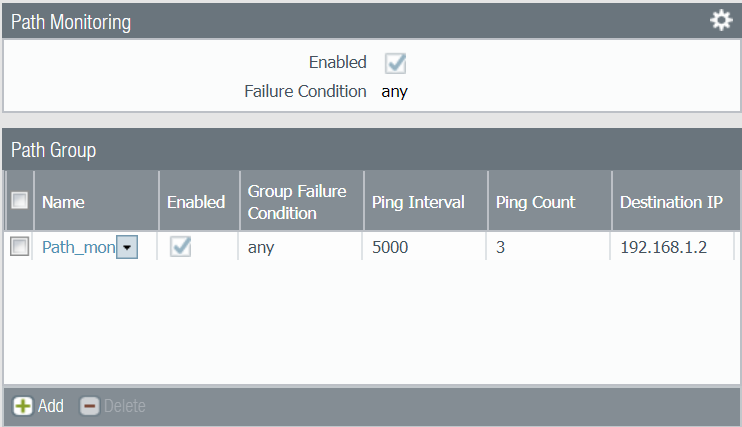Click the ping count value 3

pyautogui.click(x=500, y=248)
